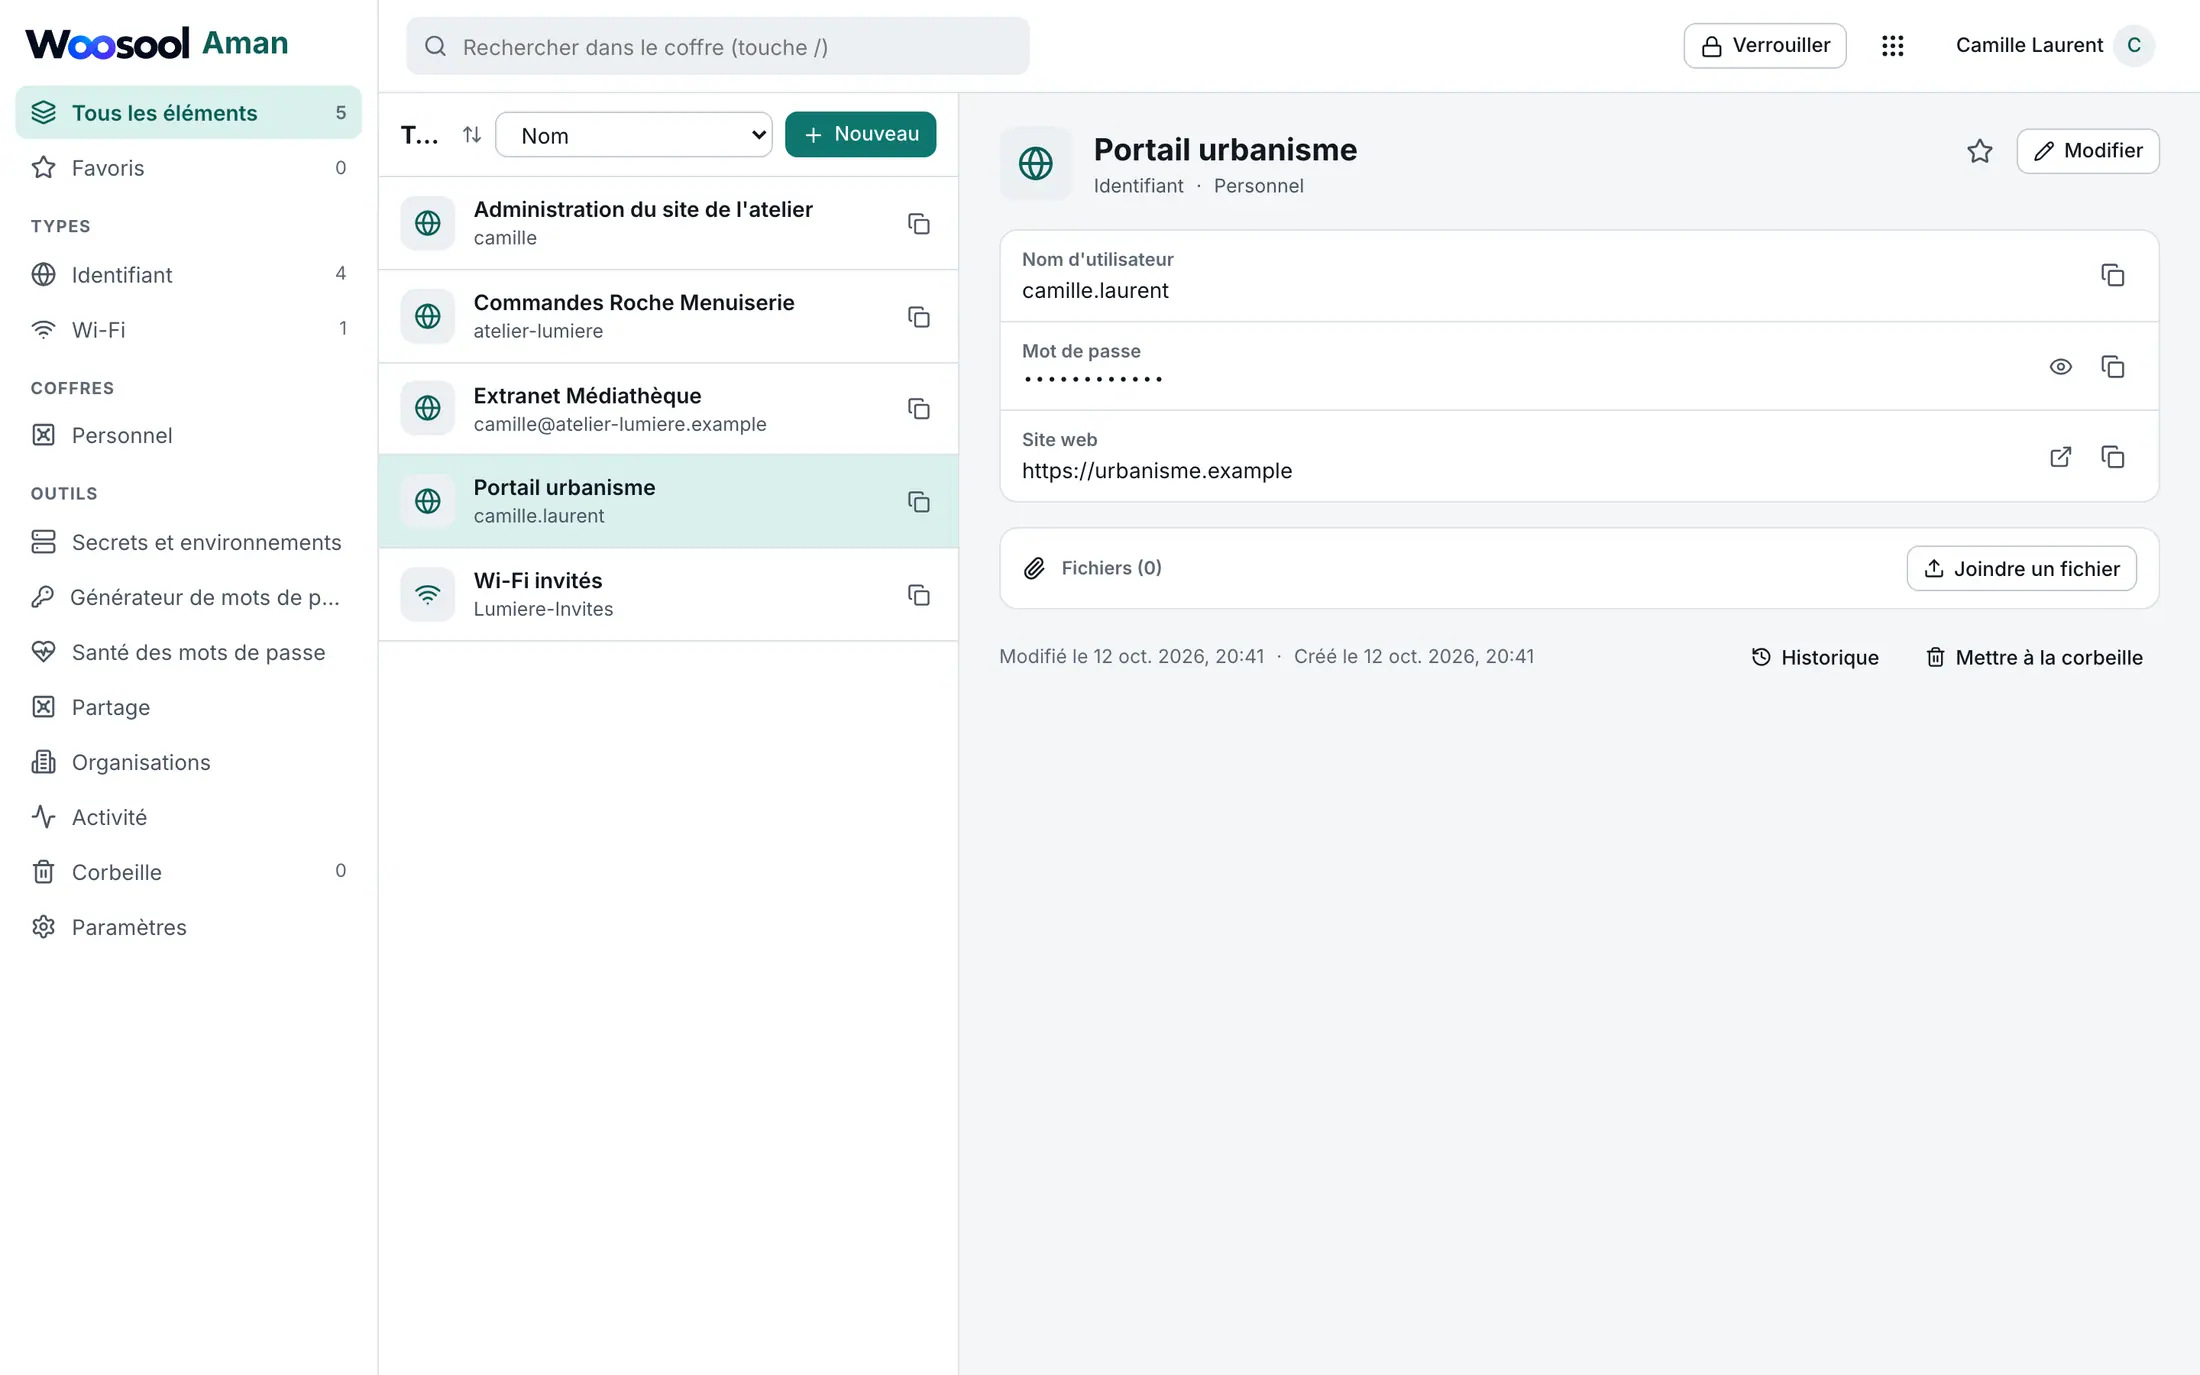Viewport: 2200px width, 1375px height.
Task: Copy the Portail urbanisme list entry
Action: [x=918, y=502]
